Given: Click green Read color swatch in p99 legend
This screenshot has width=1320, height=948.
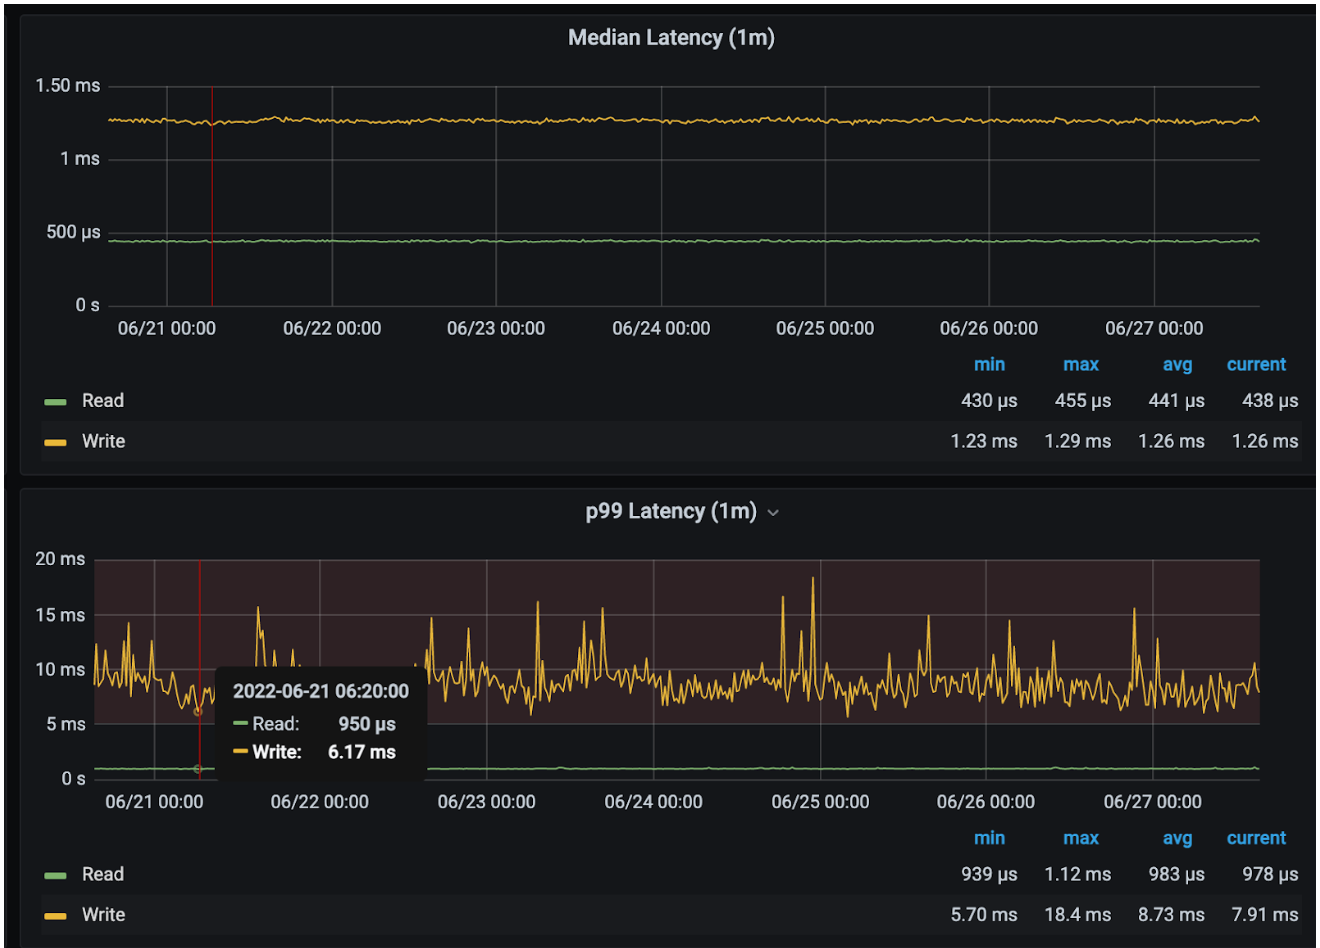Looking at the screenshot, I should coord(55,876).
